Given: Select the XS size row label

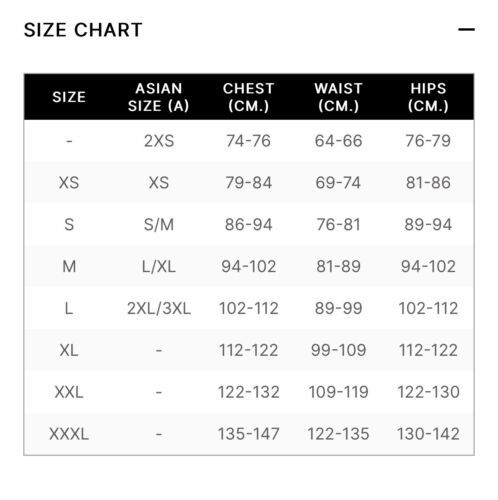Looking at the screenshot, I should (x=69, y=183).
